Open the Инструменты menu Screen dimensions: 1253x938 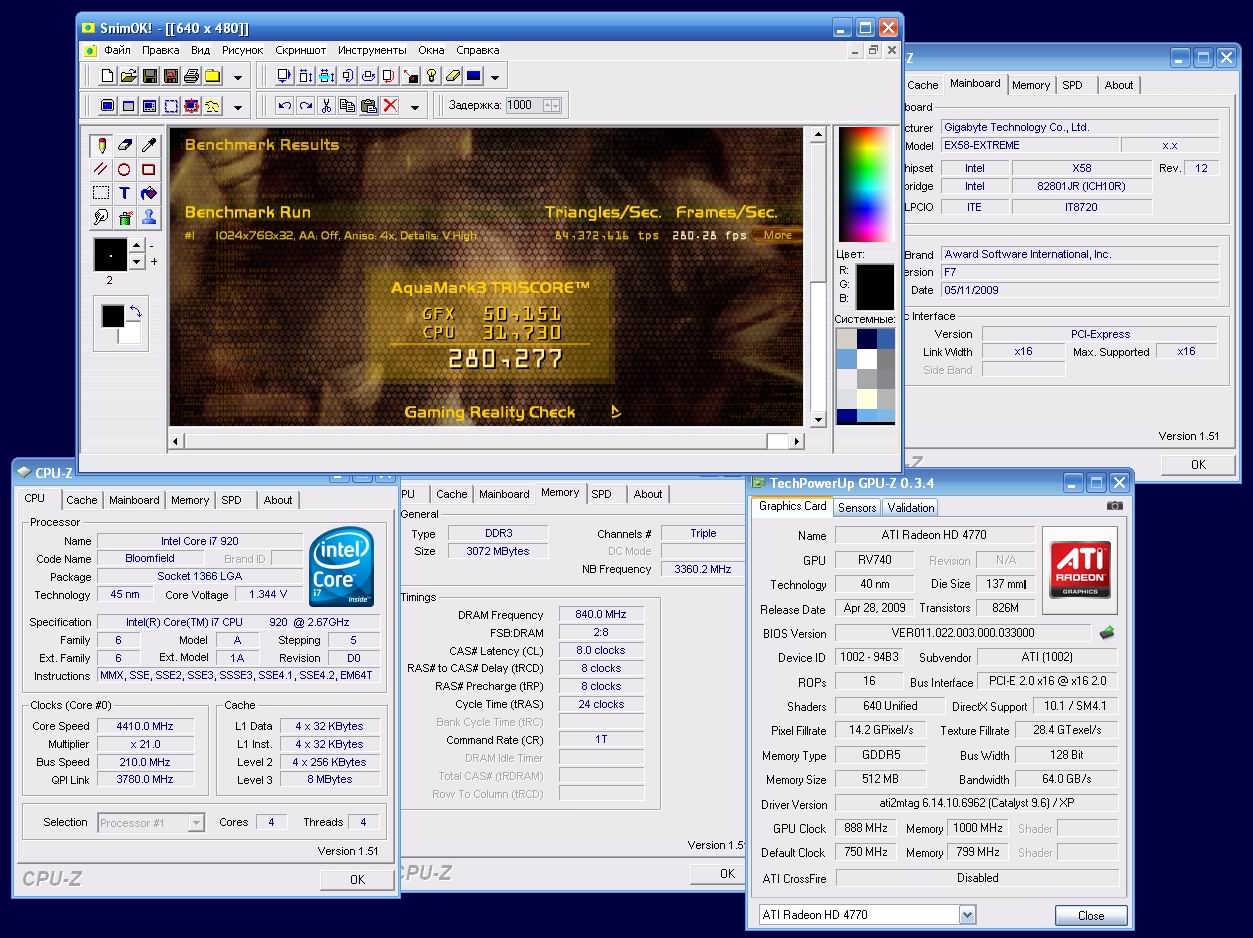coord(372,50)
